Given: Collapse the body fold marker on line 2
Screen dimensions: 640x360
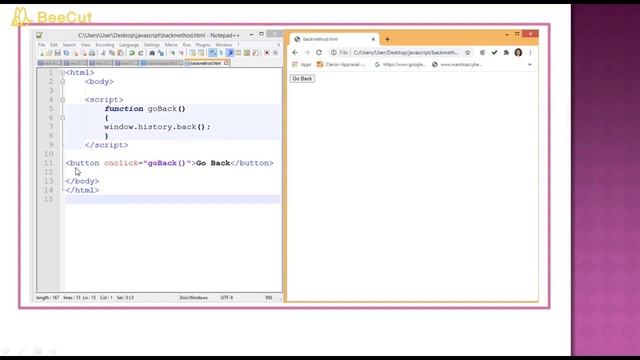Looking at the screenshot, I should tap(62, 82).
